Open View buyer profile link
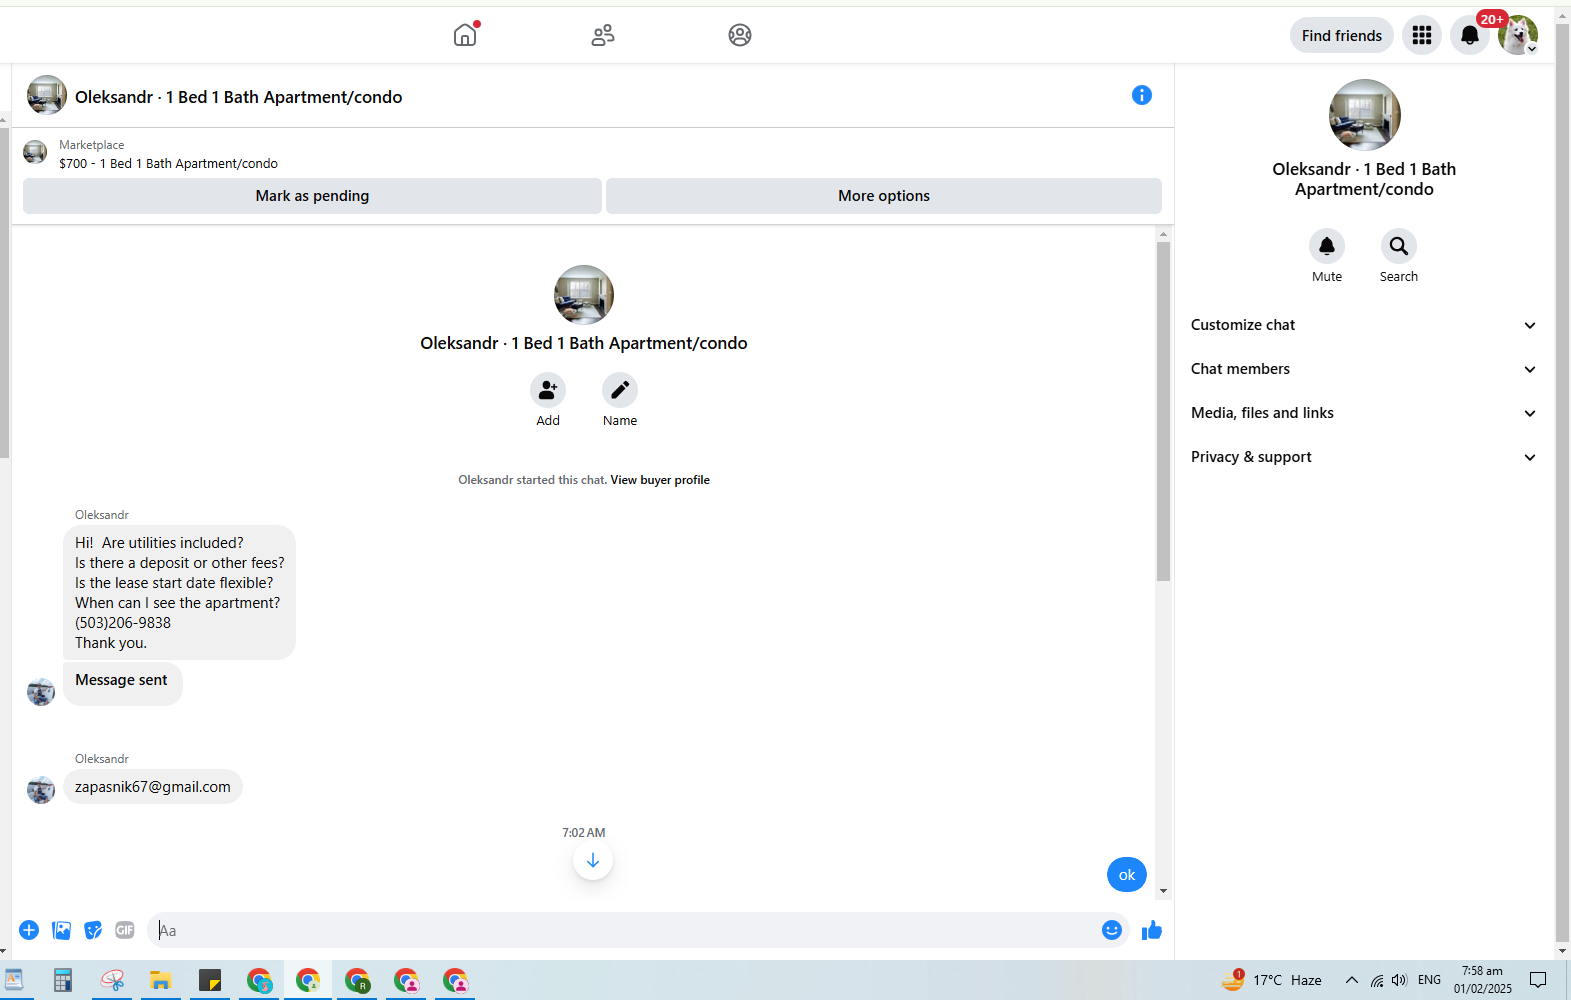This screenshot has height=1000, width=1571. 660,480
